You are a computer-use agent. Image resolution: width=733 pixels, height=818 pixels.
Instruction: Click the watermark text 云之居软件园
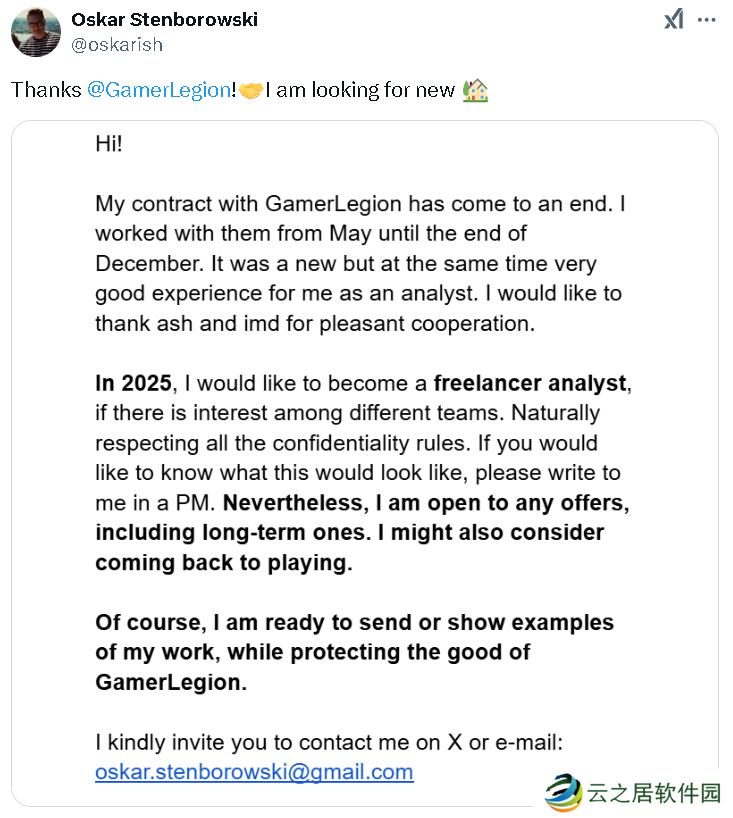coord(654,794)
